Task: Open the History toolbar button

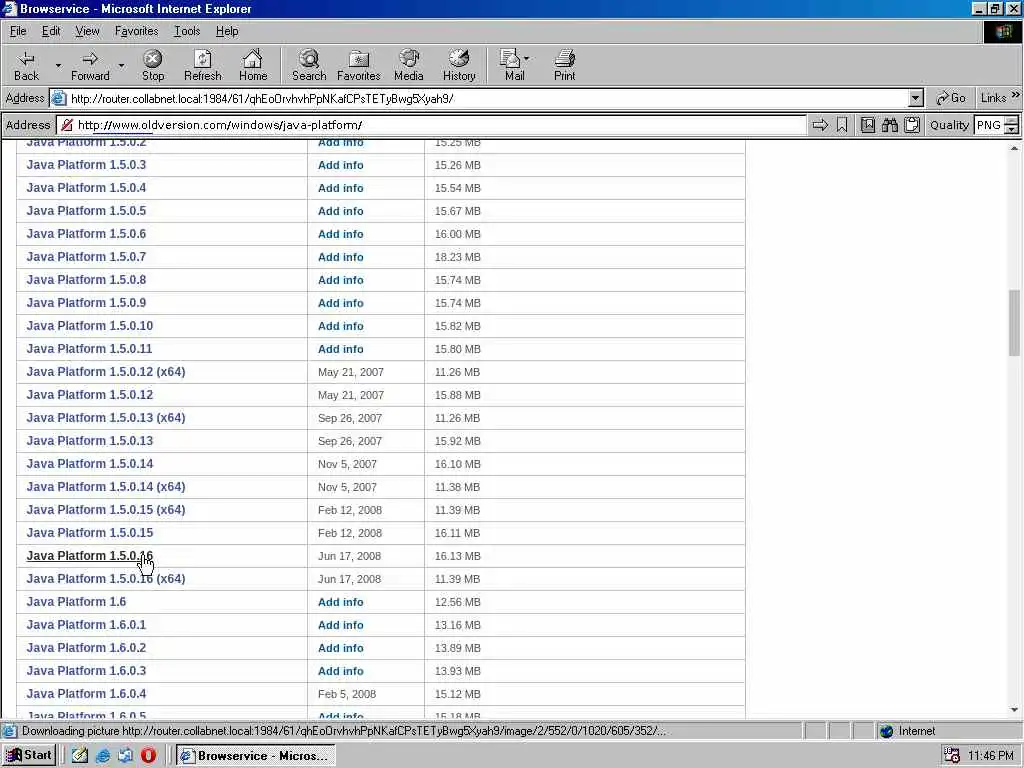Action: point(459,65)
